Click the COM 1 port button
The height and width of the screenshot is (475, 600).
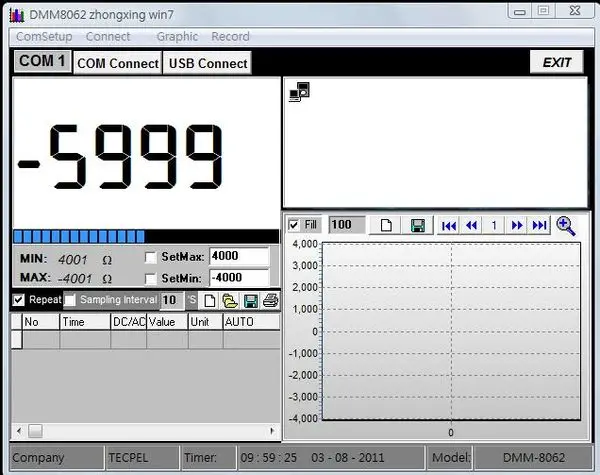click(42, 61)
